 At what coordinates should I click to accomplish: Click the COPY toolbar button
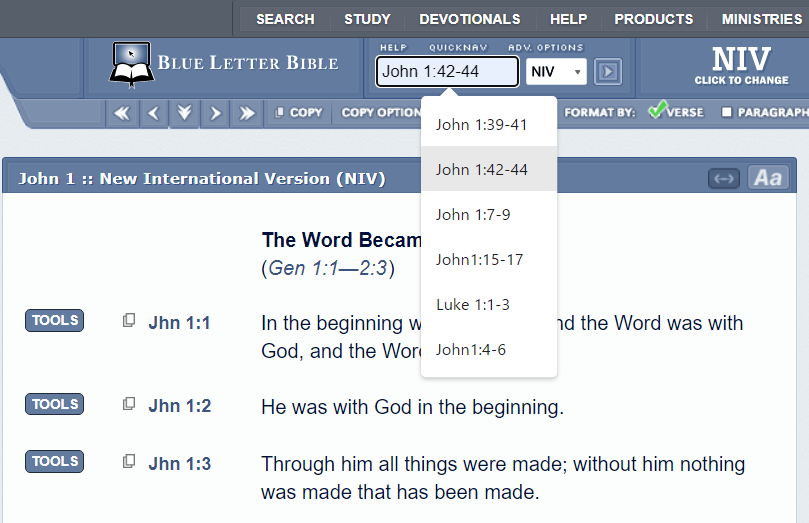click(x=298, y=112)
